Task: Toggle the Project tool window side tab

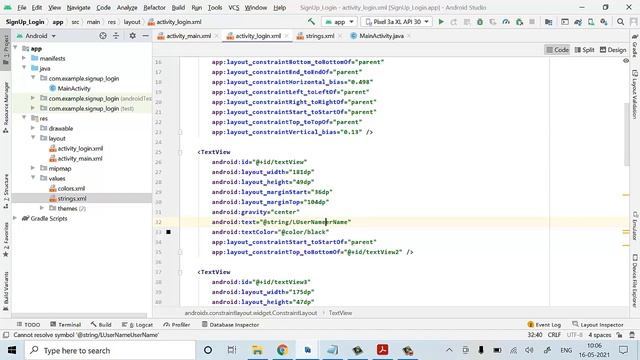Action: [x=6, y=49]
